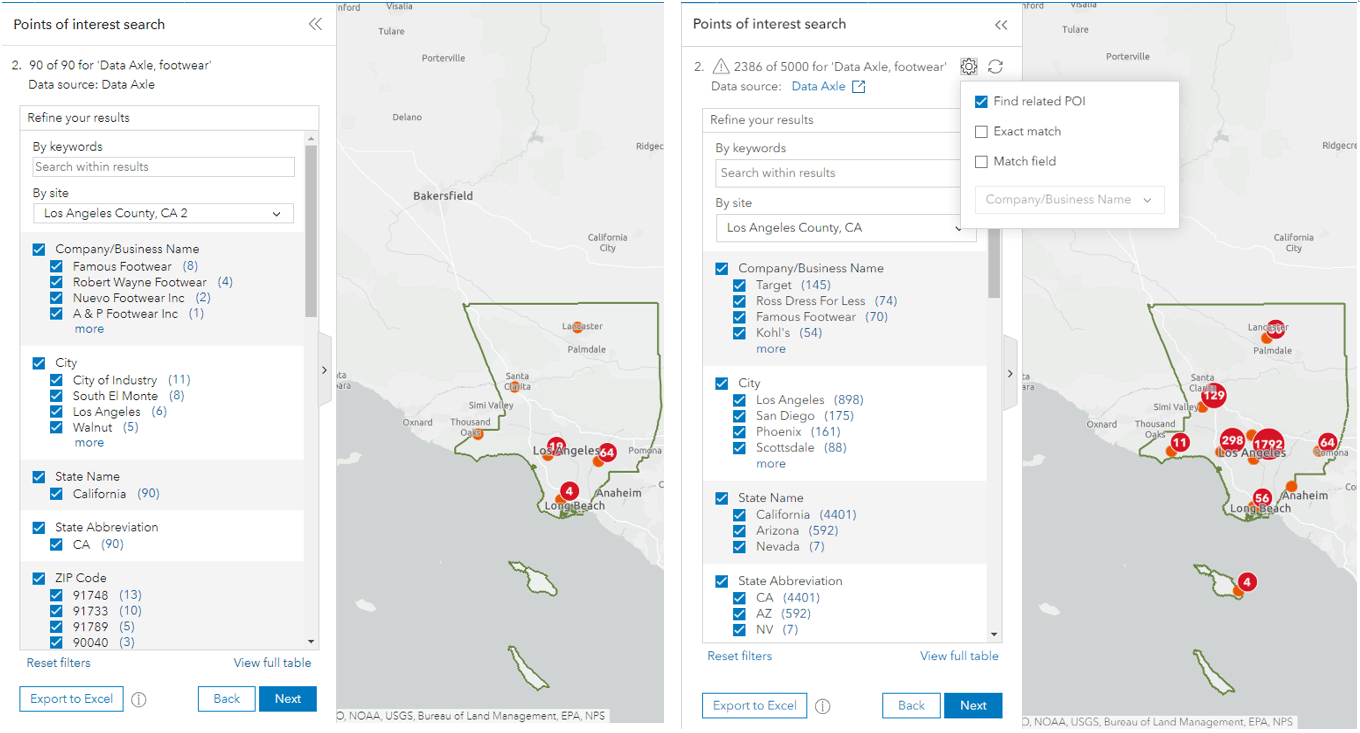Toggle the 91748 ZIP Code checkbox
This screenshot has width=1360, height=733.
coord(57,595)
